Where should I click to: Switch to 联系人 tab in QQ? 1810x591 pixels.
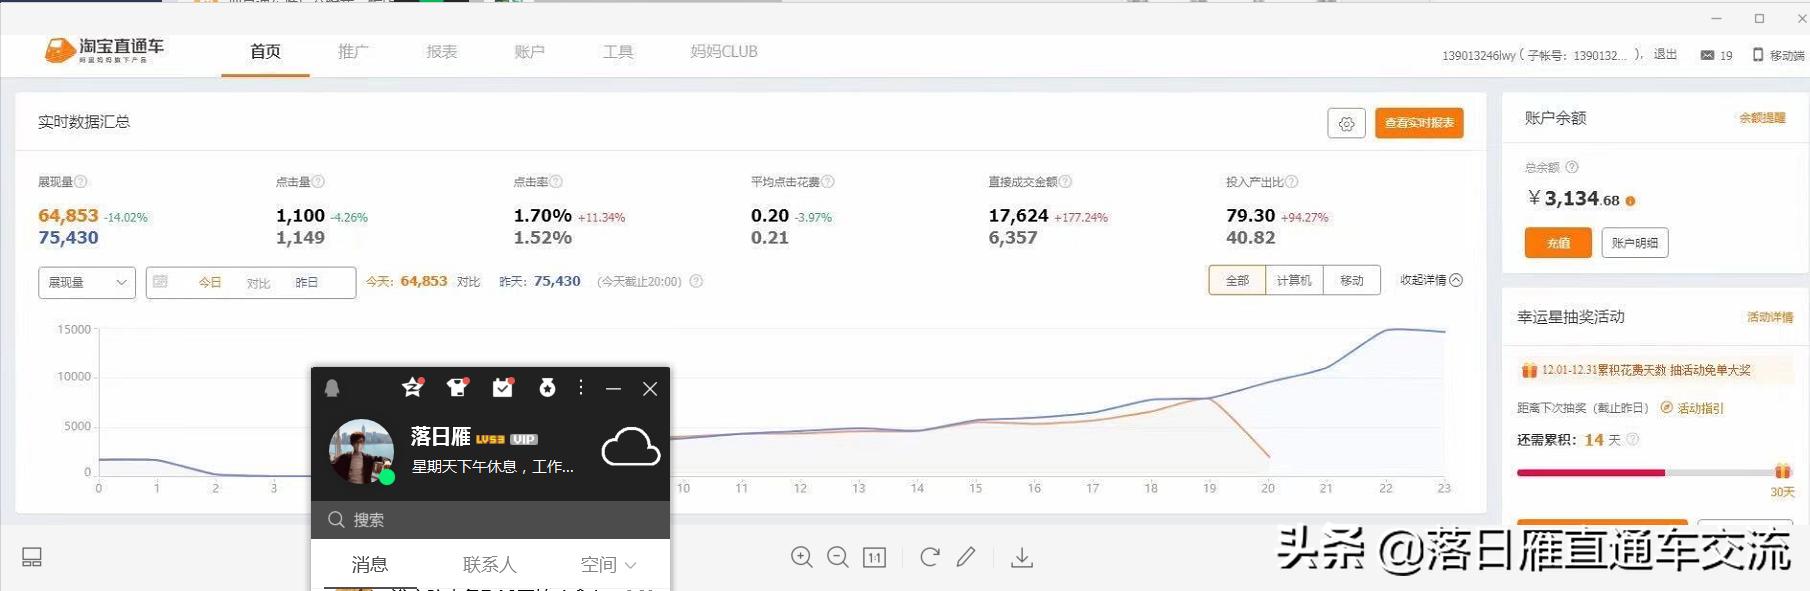point(489,565)
